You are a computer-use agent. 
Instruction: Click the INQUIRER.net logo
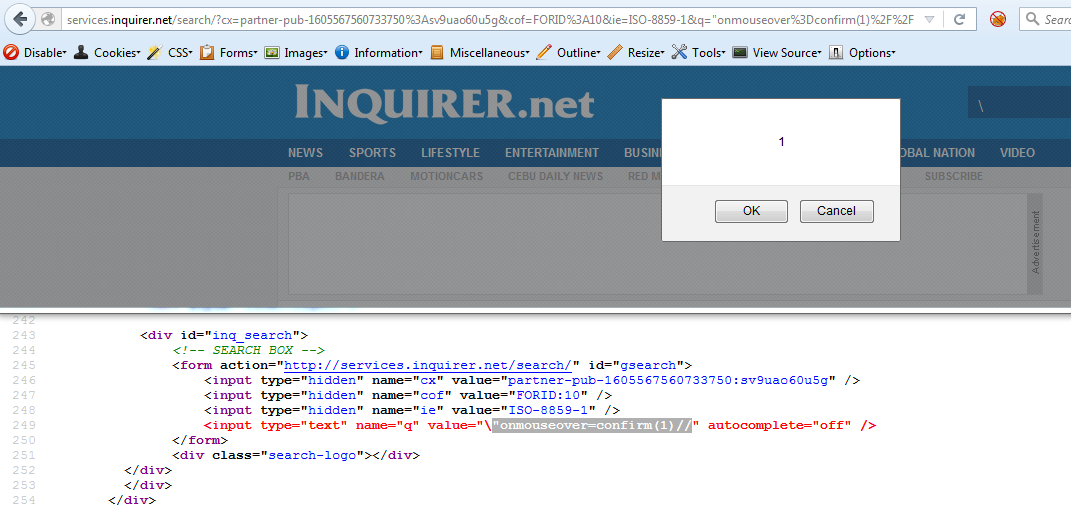coord(445,103)
